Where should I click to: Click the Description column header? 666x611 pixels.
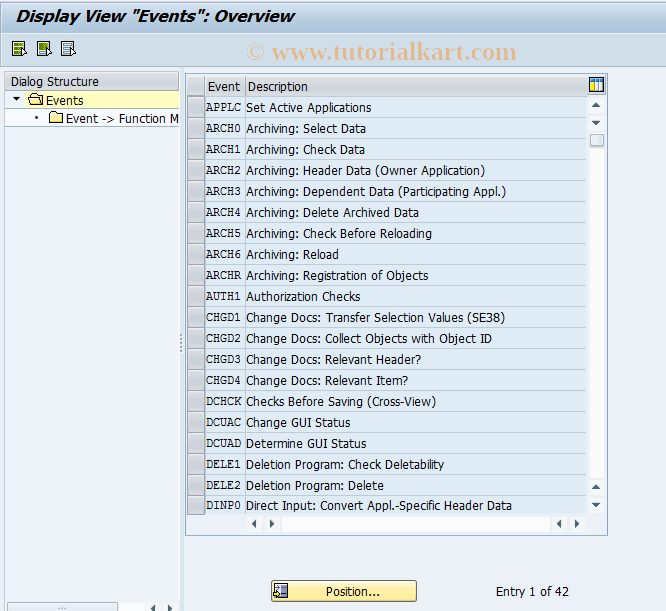[416, 87]
